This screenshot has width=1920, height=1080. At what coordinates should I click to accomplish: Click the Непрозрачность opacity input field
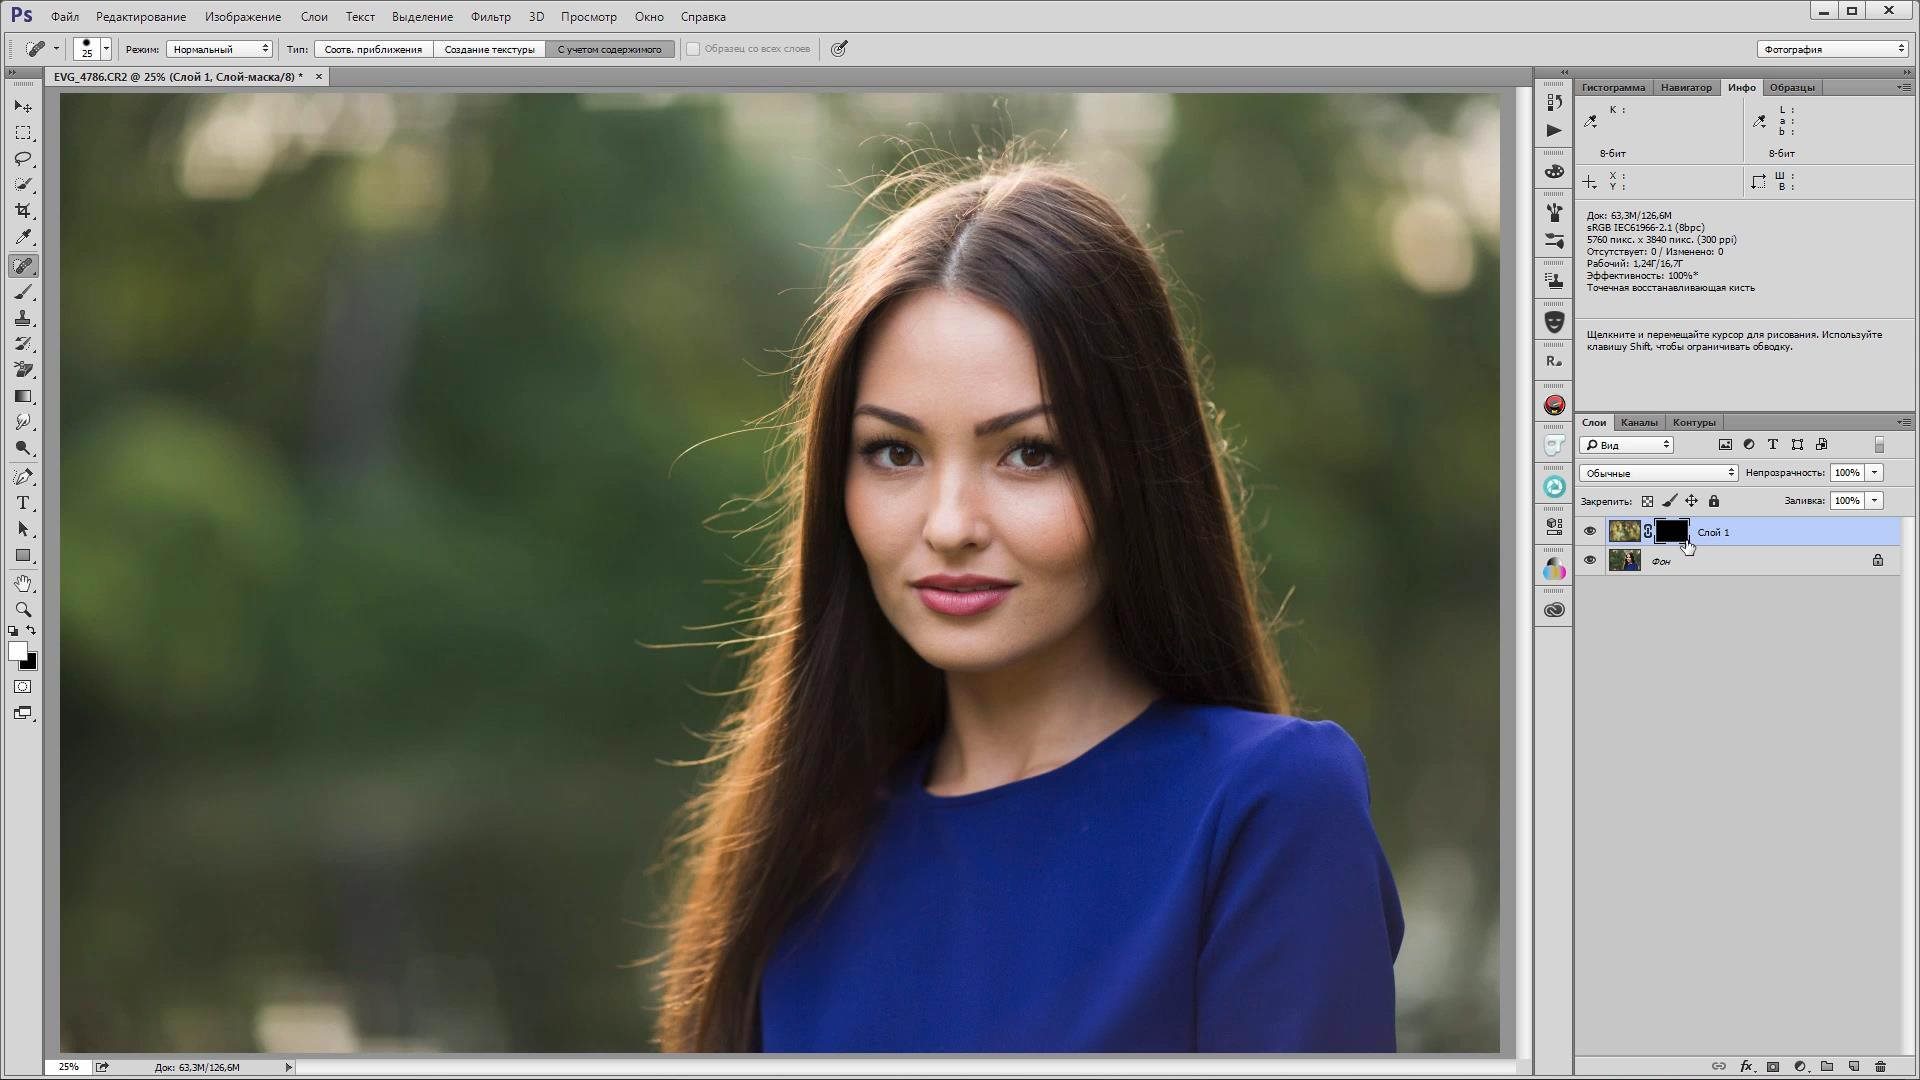(1846, 472)
